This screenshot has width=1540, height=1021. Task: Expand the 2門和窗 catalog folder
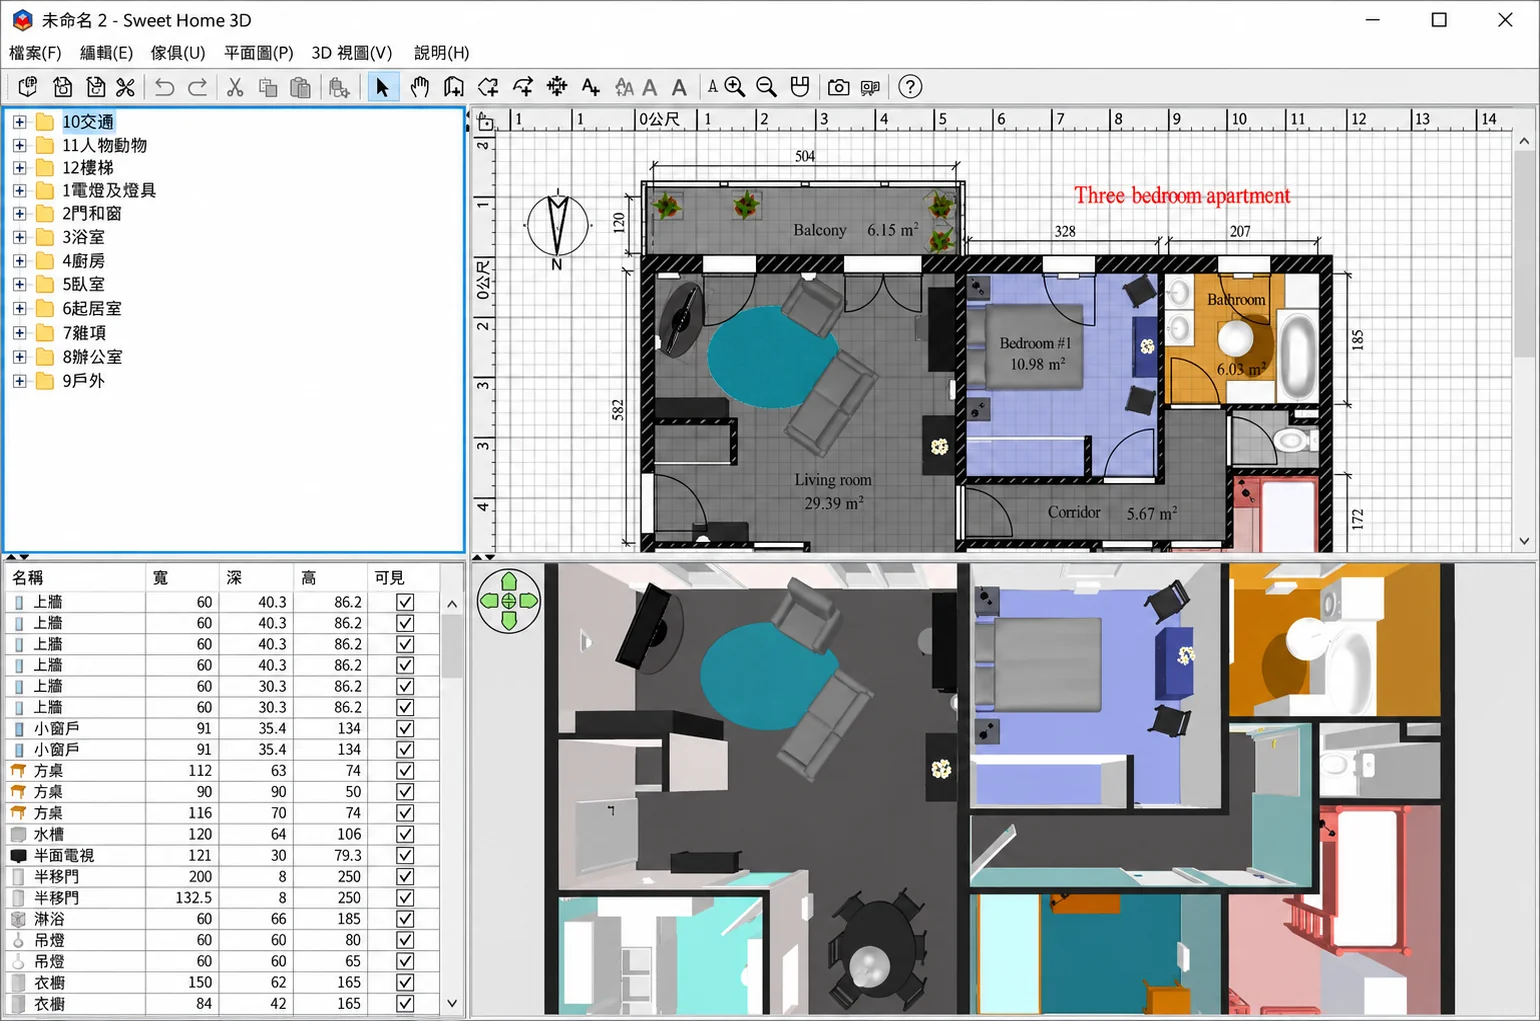click(19, 213)
